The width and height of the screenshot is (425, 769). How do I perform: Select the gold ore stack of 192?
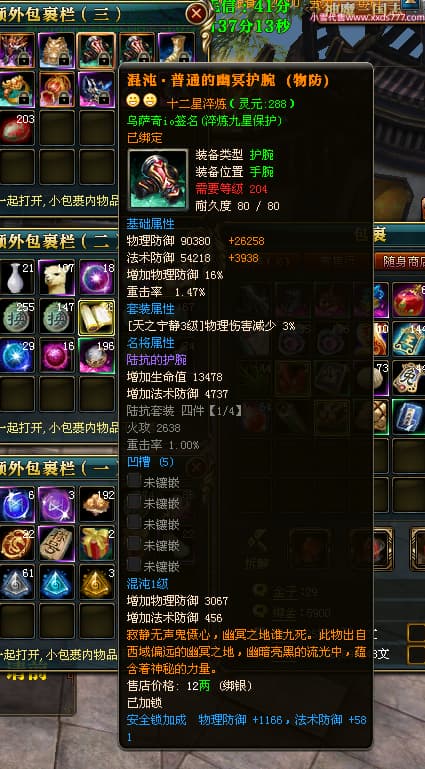tap(97, 504)
